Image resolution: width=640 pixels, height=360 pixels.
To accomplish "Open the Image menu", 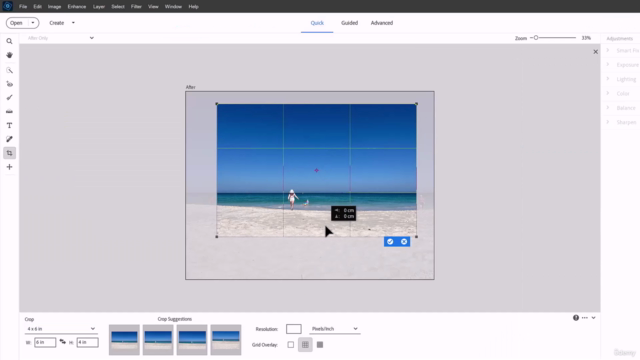I will pyautogui.click(x=54, y=7).
